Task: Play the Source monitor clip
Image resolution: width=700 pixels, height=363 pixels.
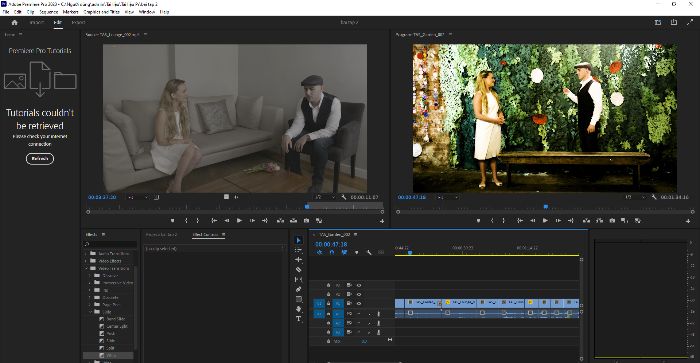Action: click(239, 221)
